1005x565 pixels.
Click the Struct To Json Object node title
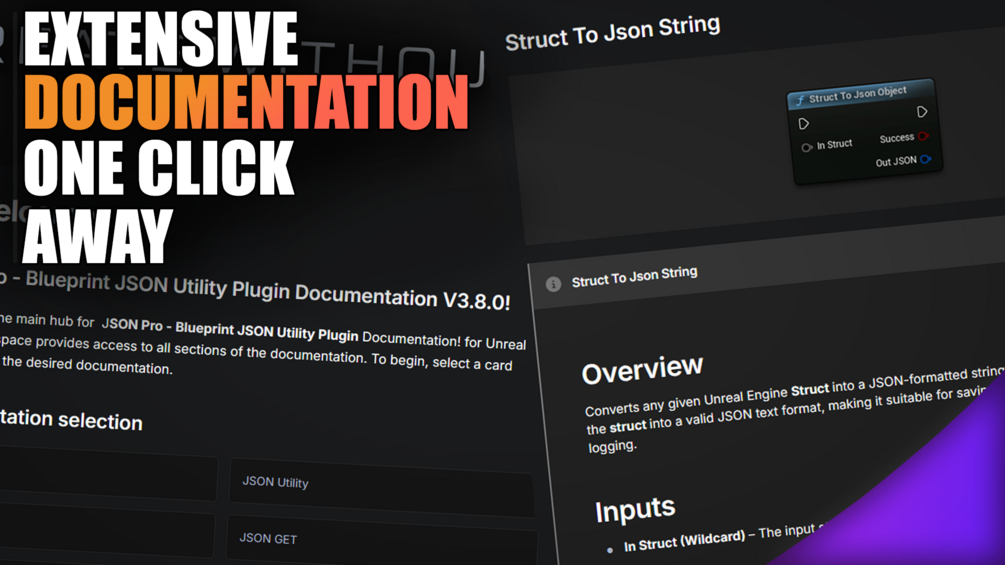pos(857,94)
